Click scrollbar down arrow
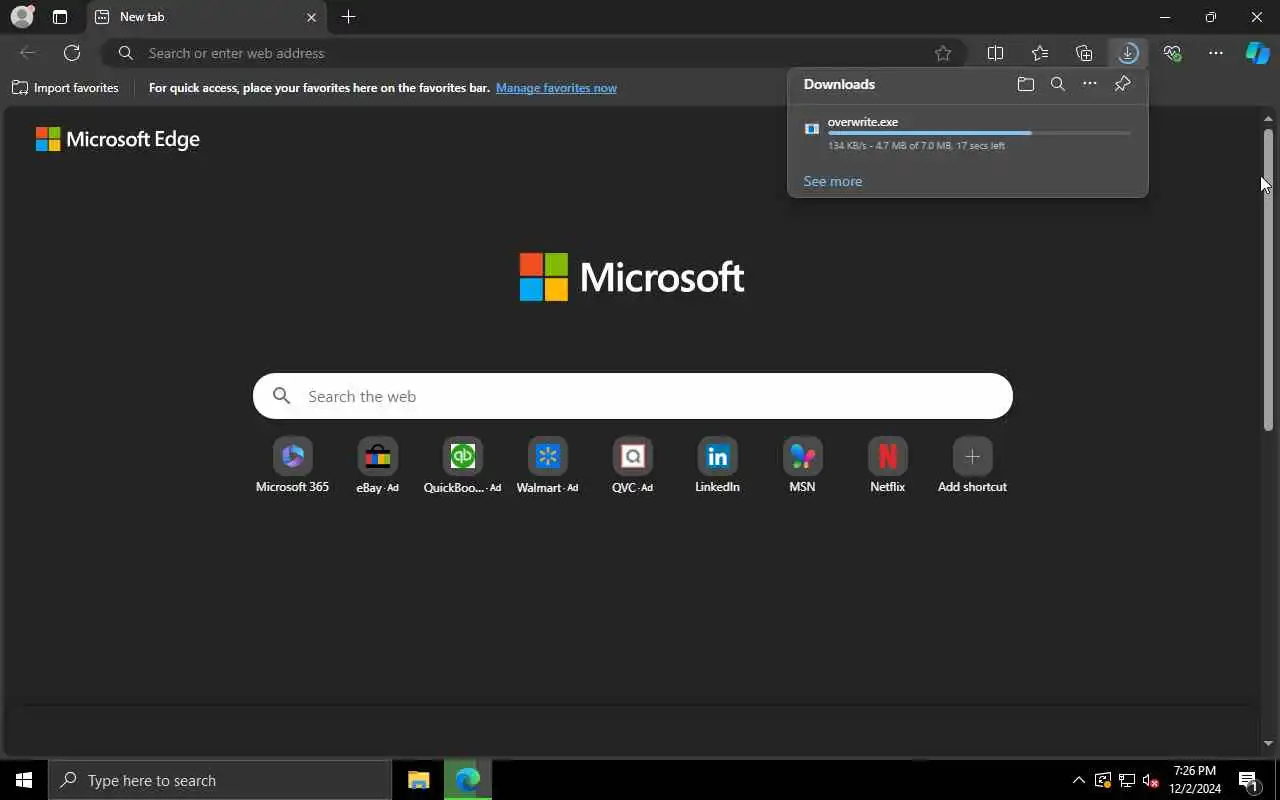Viewport: 1280px width, 800px height. [x=1268, y=743]
